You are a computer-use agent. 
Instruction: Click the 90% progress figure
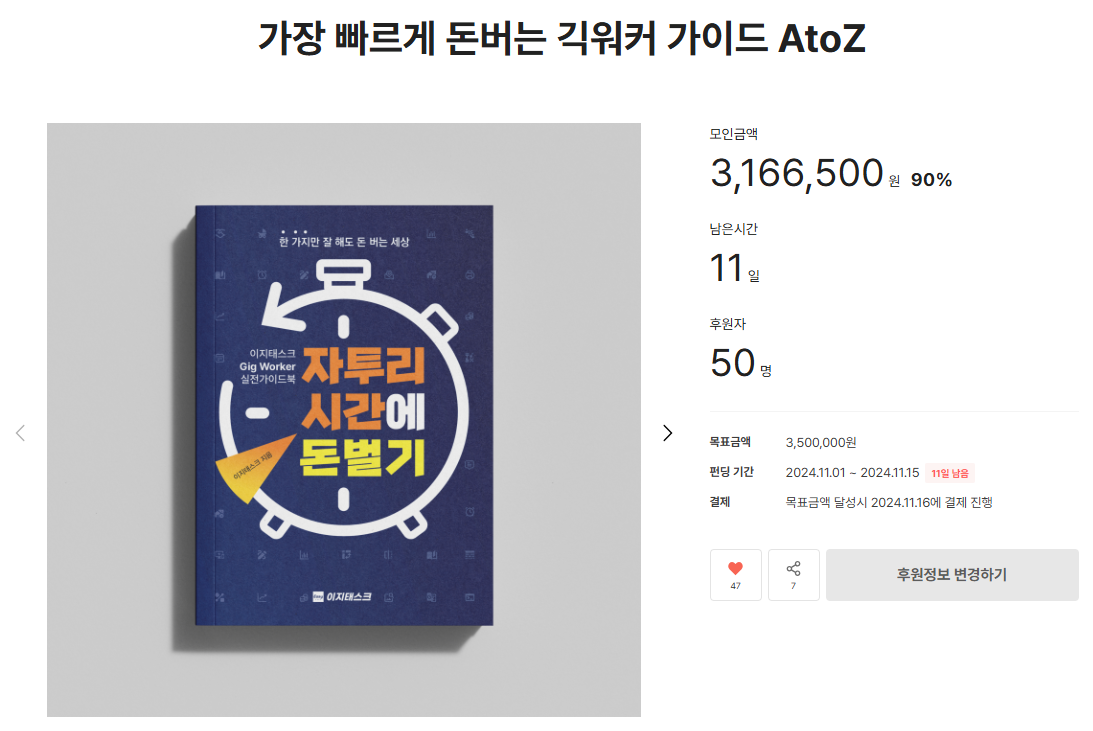931,180
